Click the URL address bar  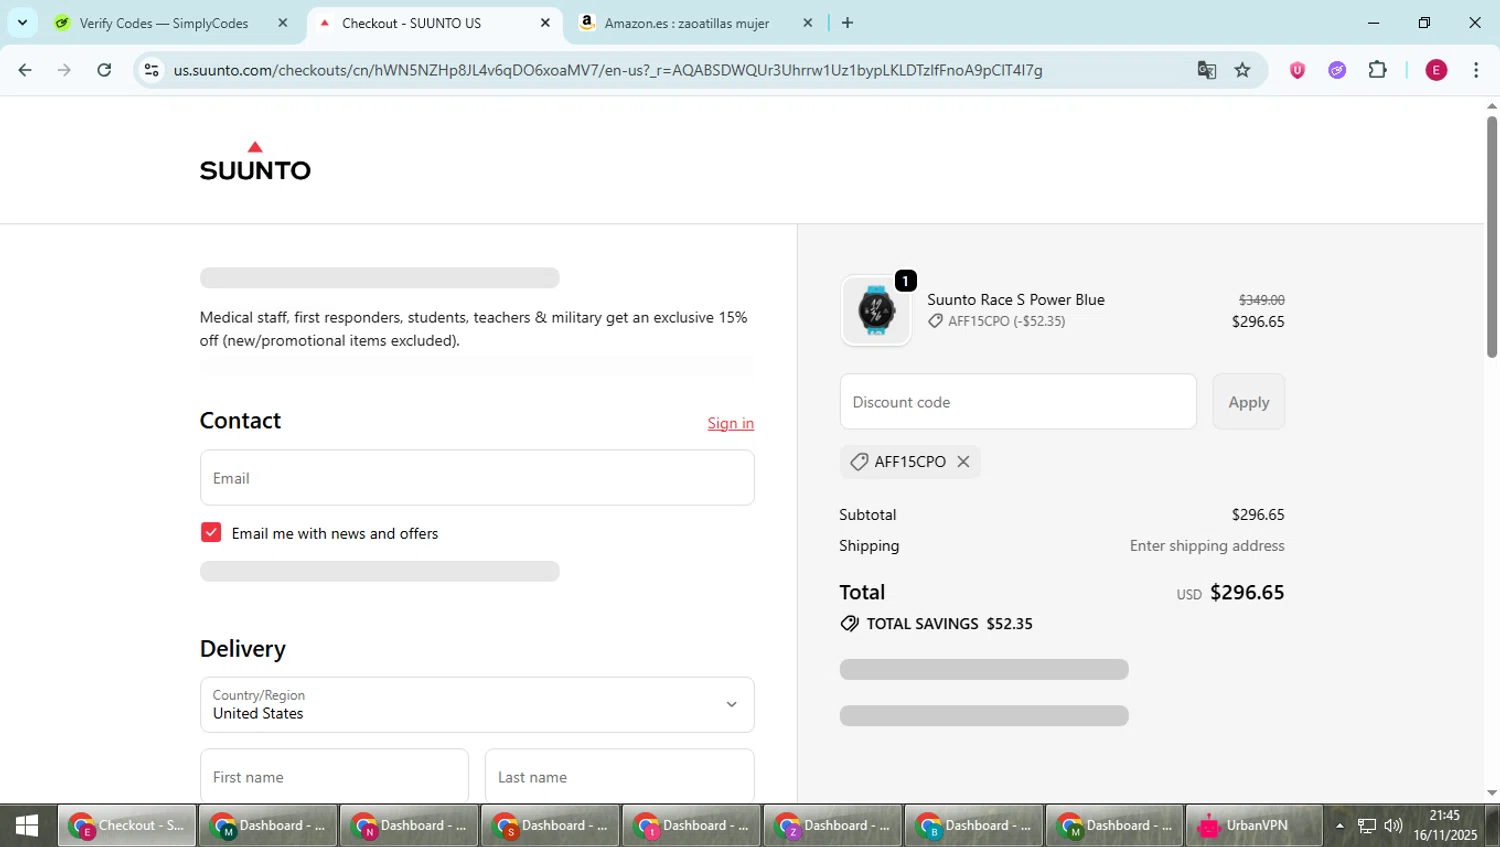[x=608, y=70]
